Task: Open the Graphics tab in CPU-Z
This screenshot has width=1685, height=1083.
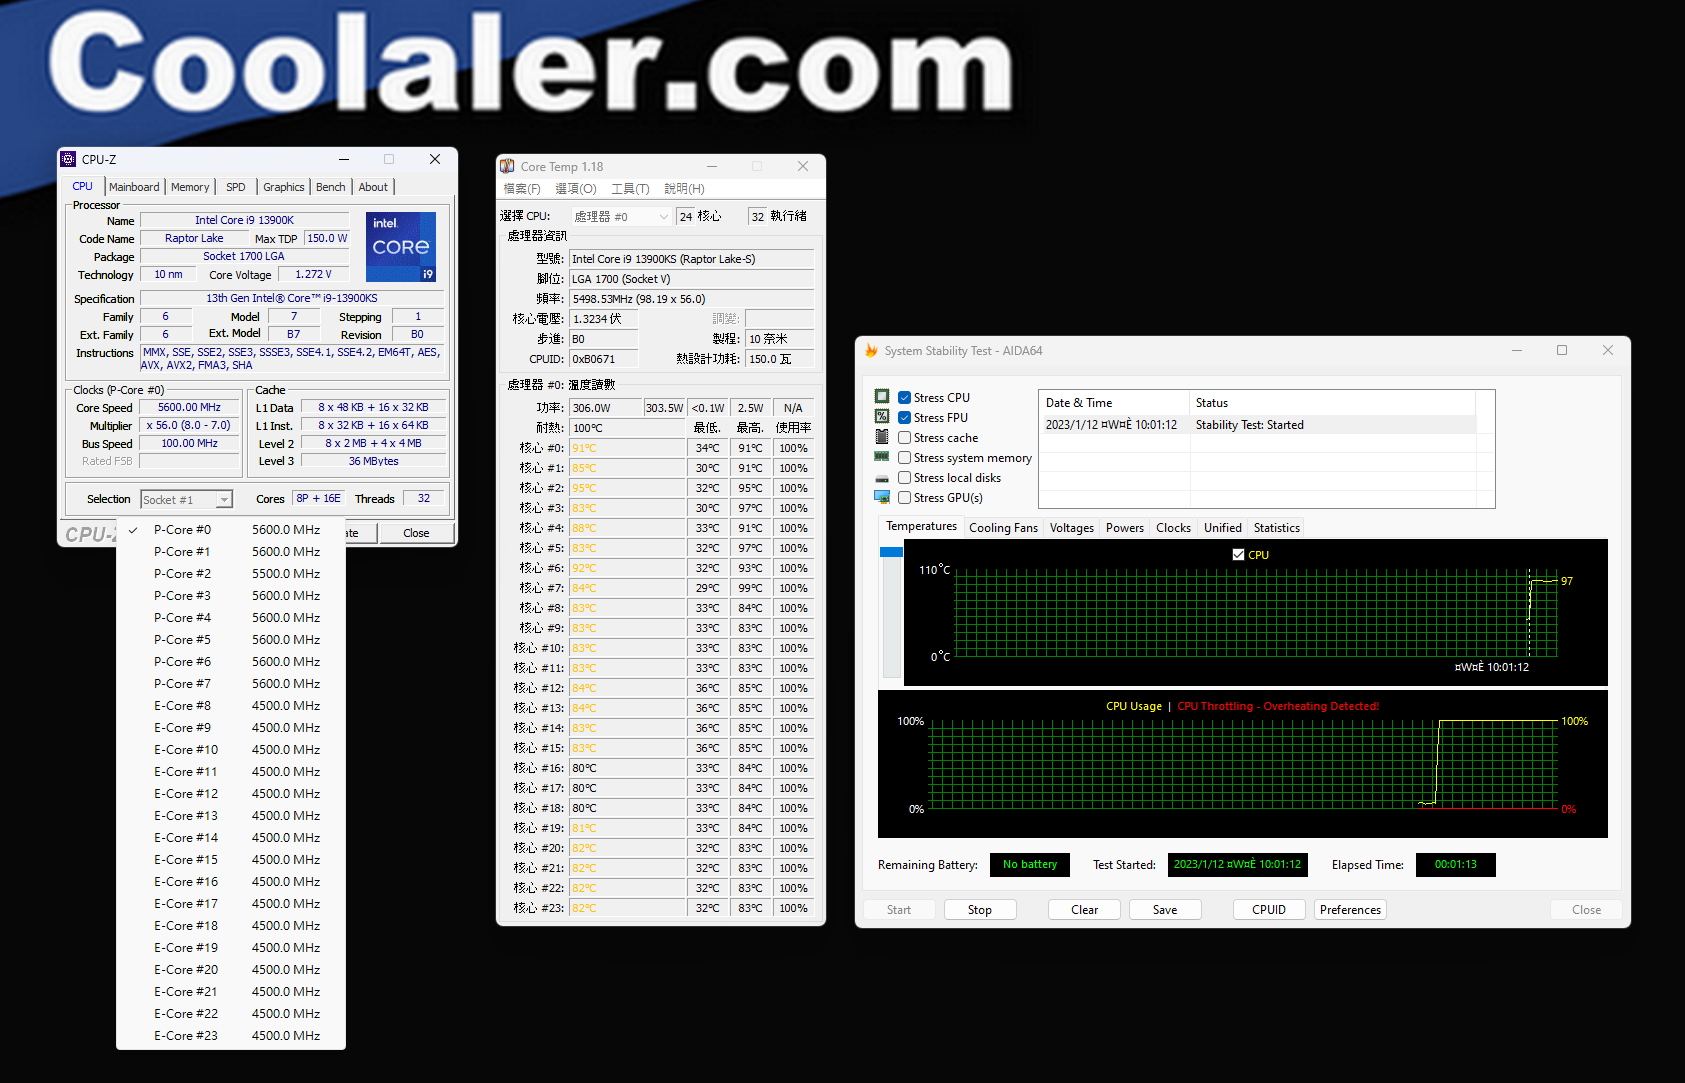Action: point(284,187)
